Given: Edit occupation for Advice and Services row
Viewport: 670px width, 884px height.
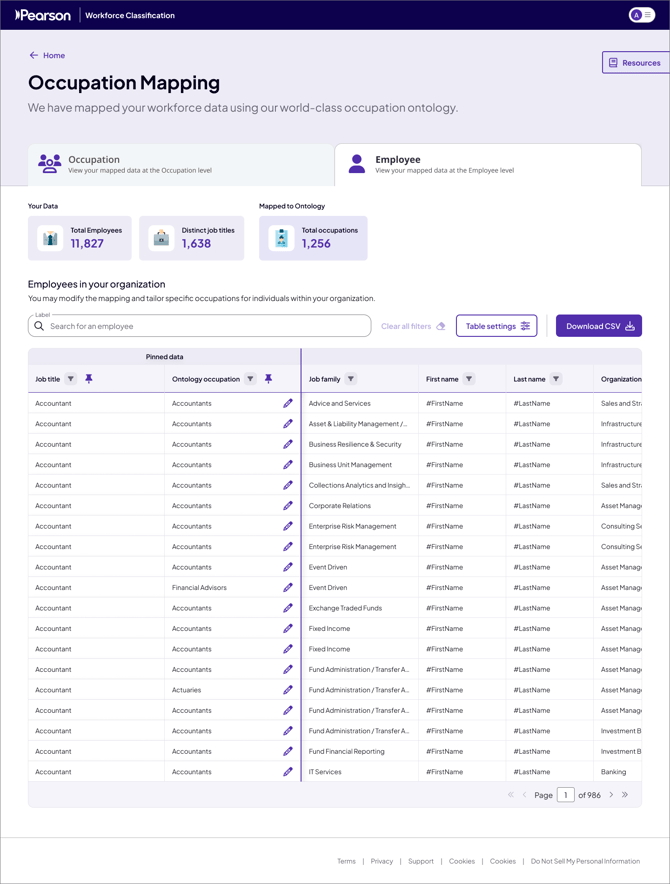Looking at the screenshot, I should tap(288, 403).
